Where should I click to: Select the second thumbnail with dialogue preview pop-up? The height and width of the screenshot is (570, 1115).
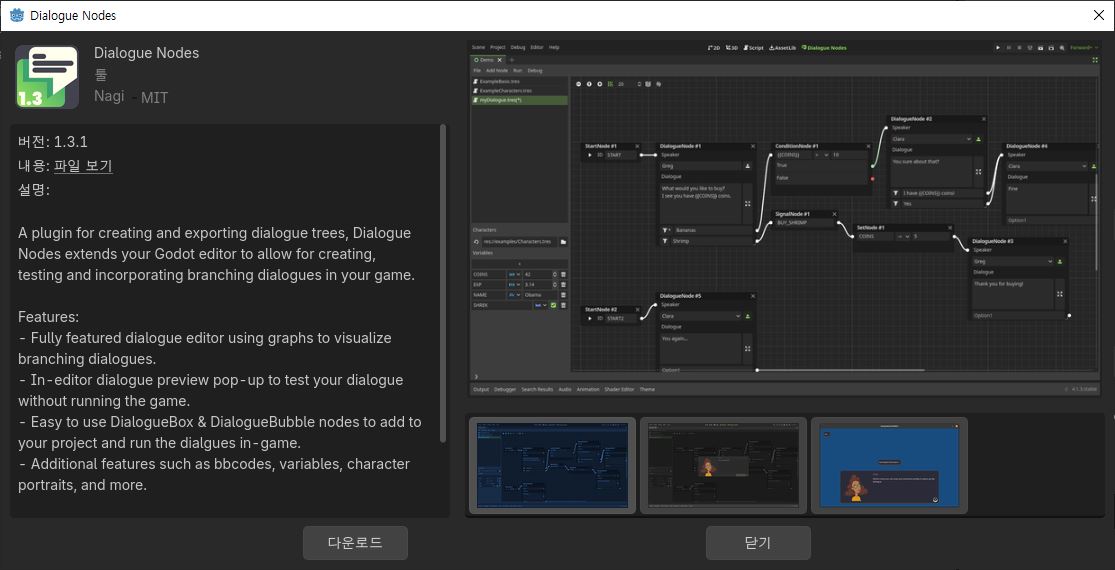coord(723,465)
